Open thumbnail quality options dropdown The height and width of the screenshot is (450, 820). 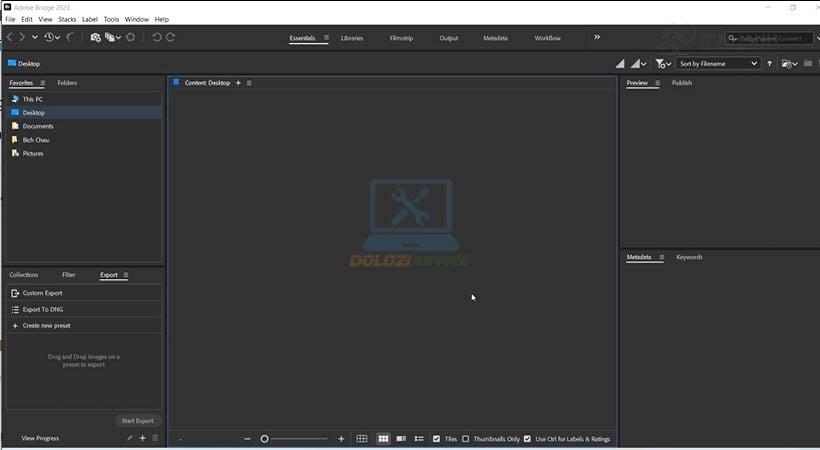click(638, 63)
